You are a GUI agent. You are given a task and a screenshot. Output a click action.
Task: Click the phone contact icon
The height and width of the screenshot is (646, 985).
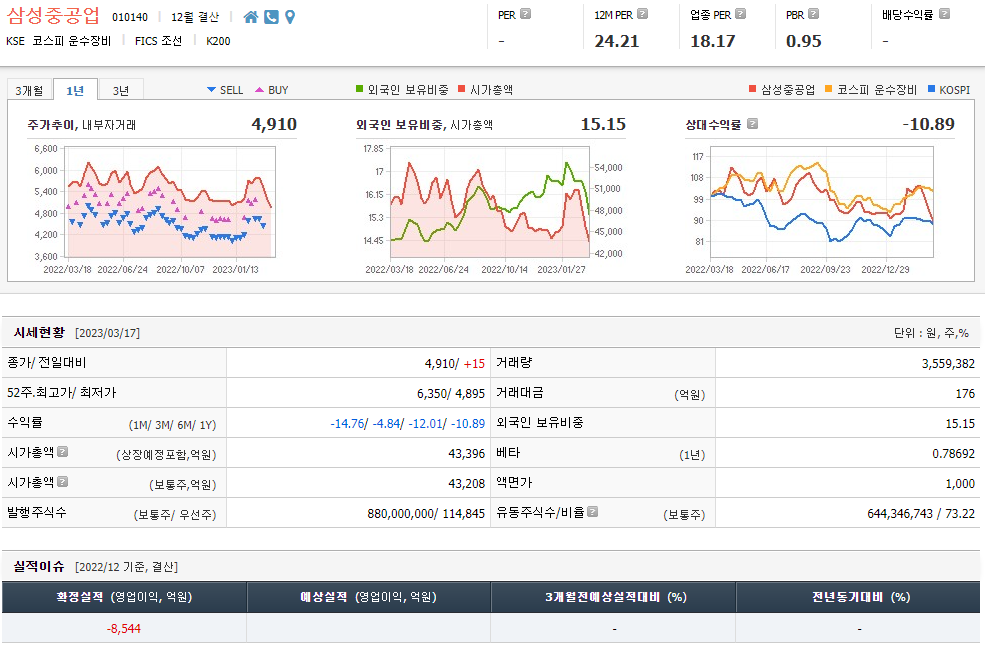[x=271, y=17]
